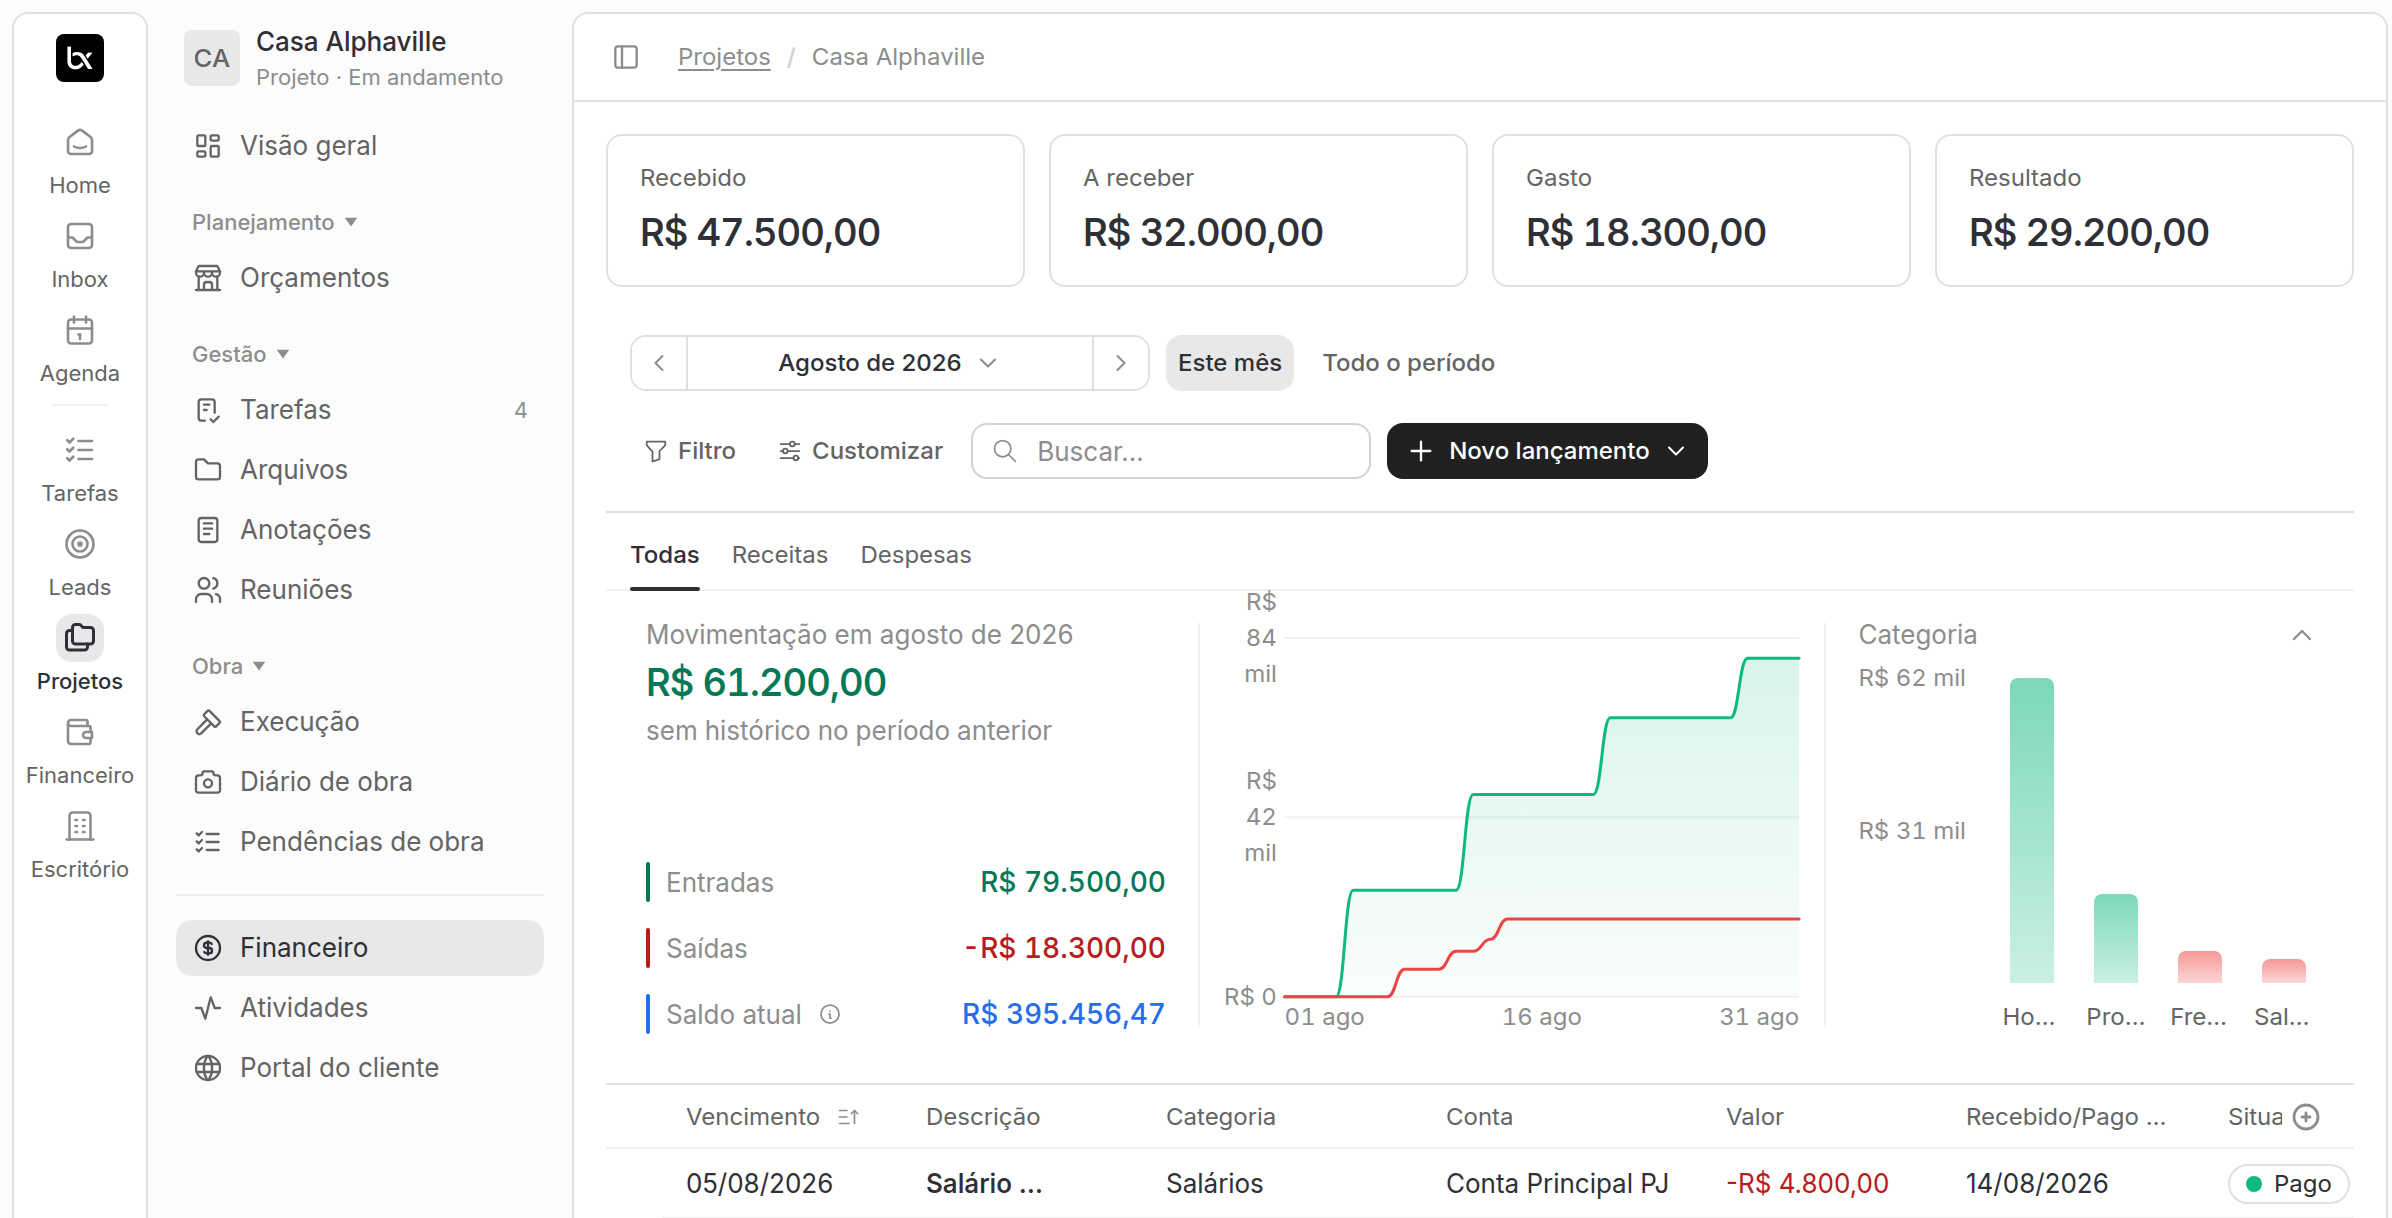Switch to Todo o período
The image size is (2392, 1218).
pyautogui.click(x=1408, y=363)
